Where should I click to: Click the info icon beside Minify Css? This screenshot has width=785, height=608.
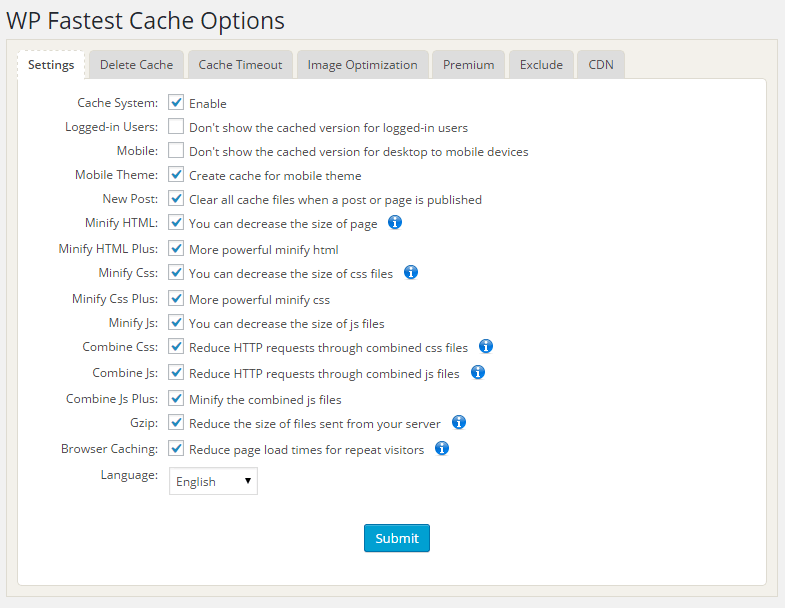(x=410, y=272)
